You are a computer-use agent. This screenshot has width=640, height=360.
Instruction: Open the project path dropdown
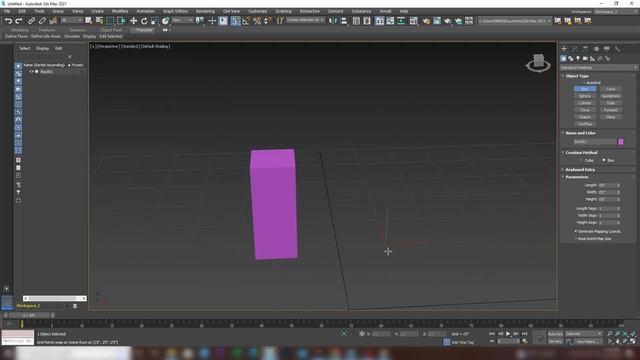tap(514, 20)
